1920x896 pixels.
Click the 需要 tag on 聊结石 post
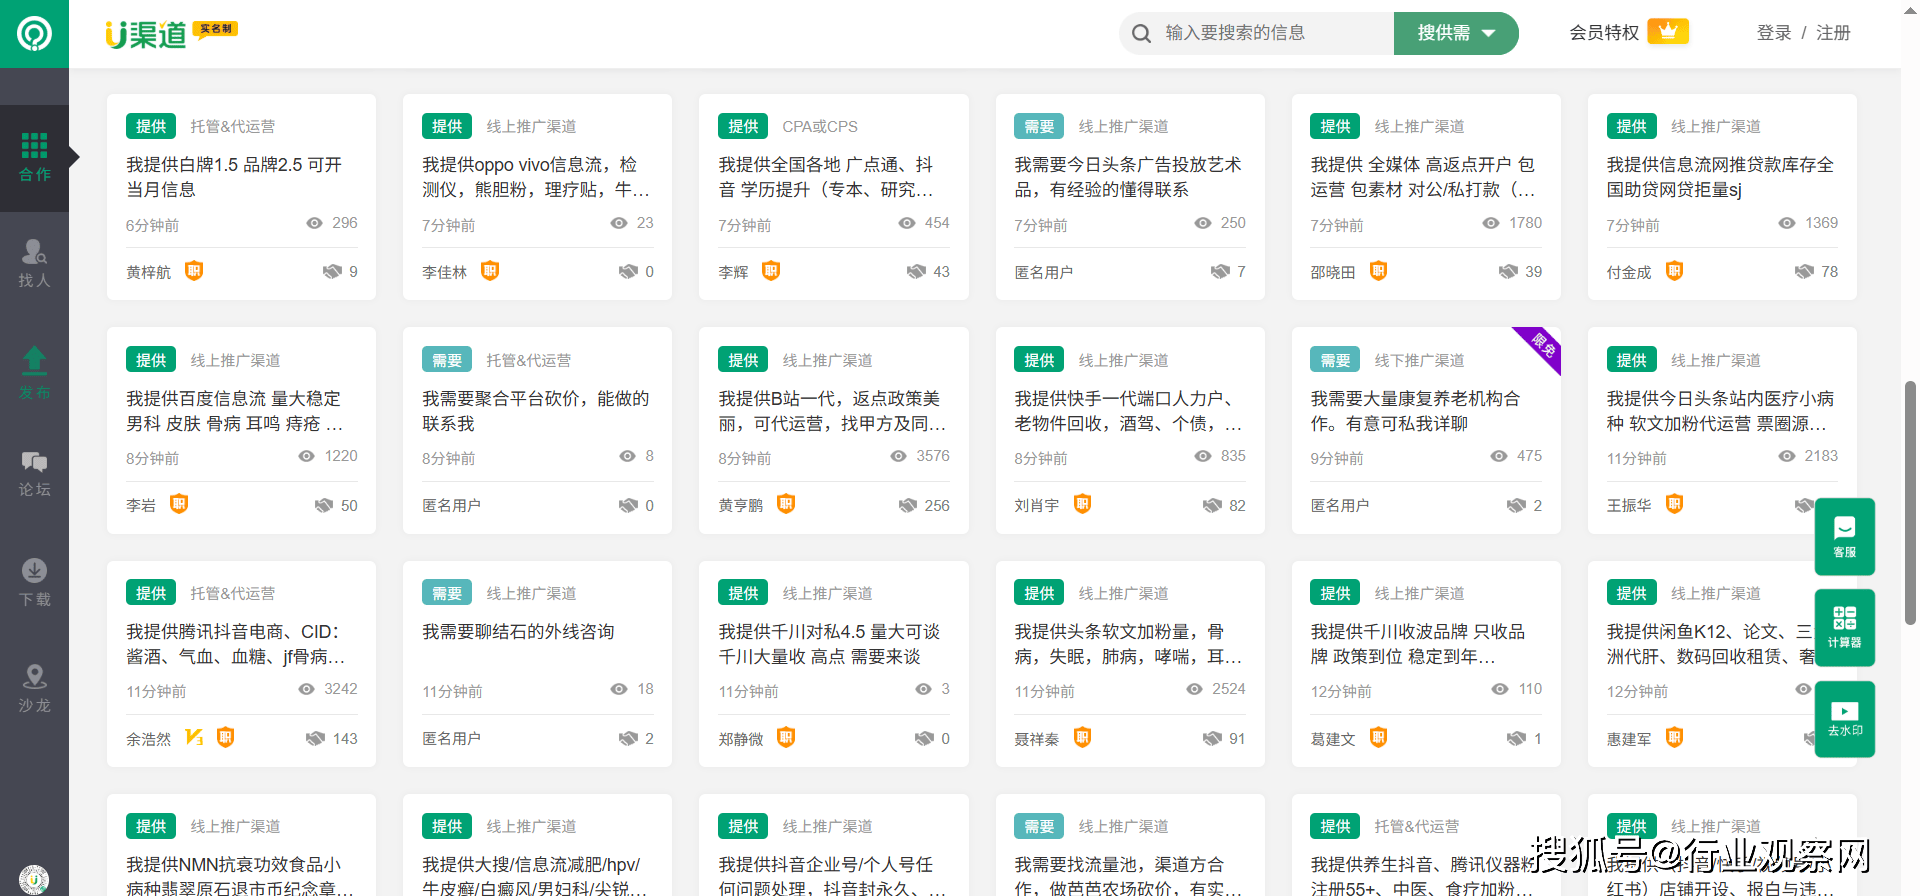coord(447,593)
